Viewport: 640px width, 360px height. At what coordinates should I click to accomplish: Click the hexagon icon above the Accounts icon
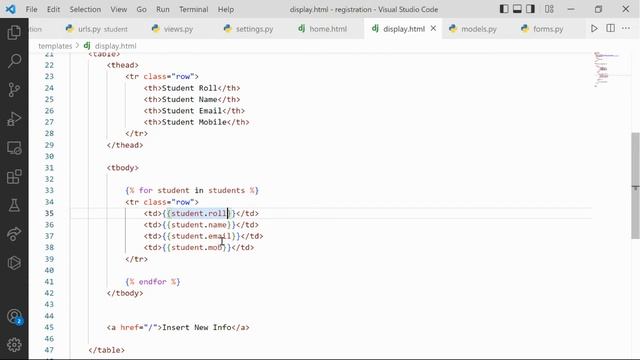14,263
